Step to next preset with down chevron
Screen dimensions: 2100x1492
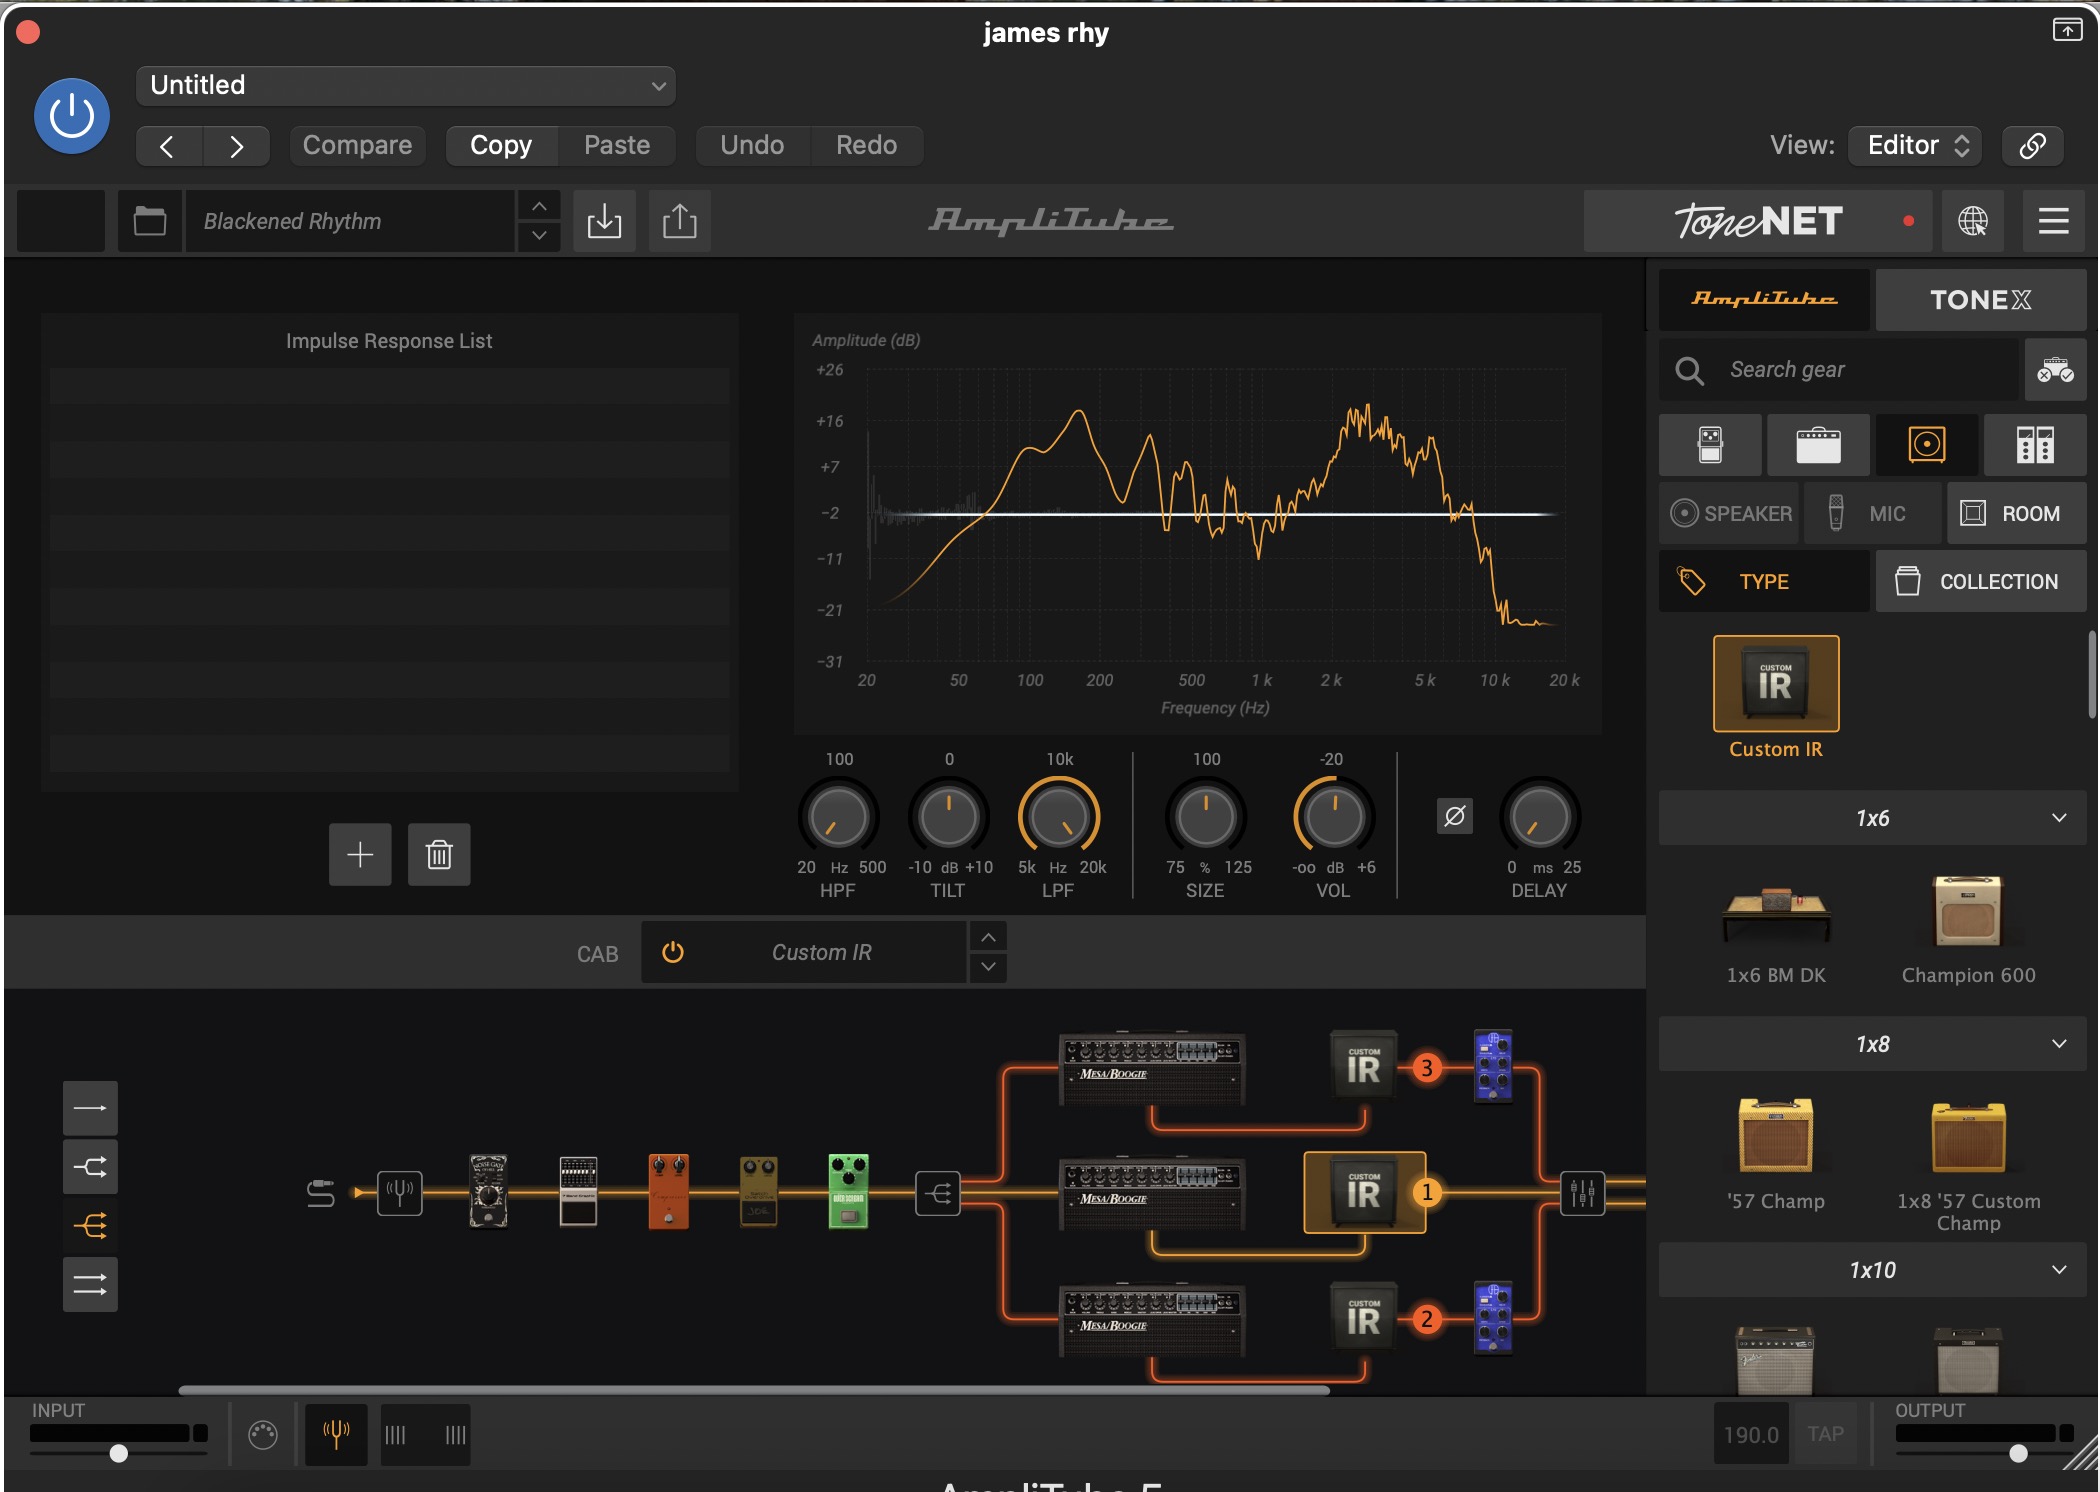tap(539, 236)
